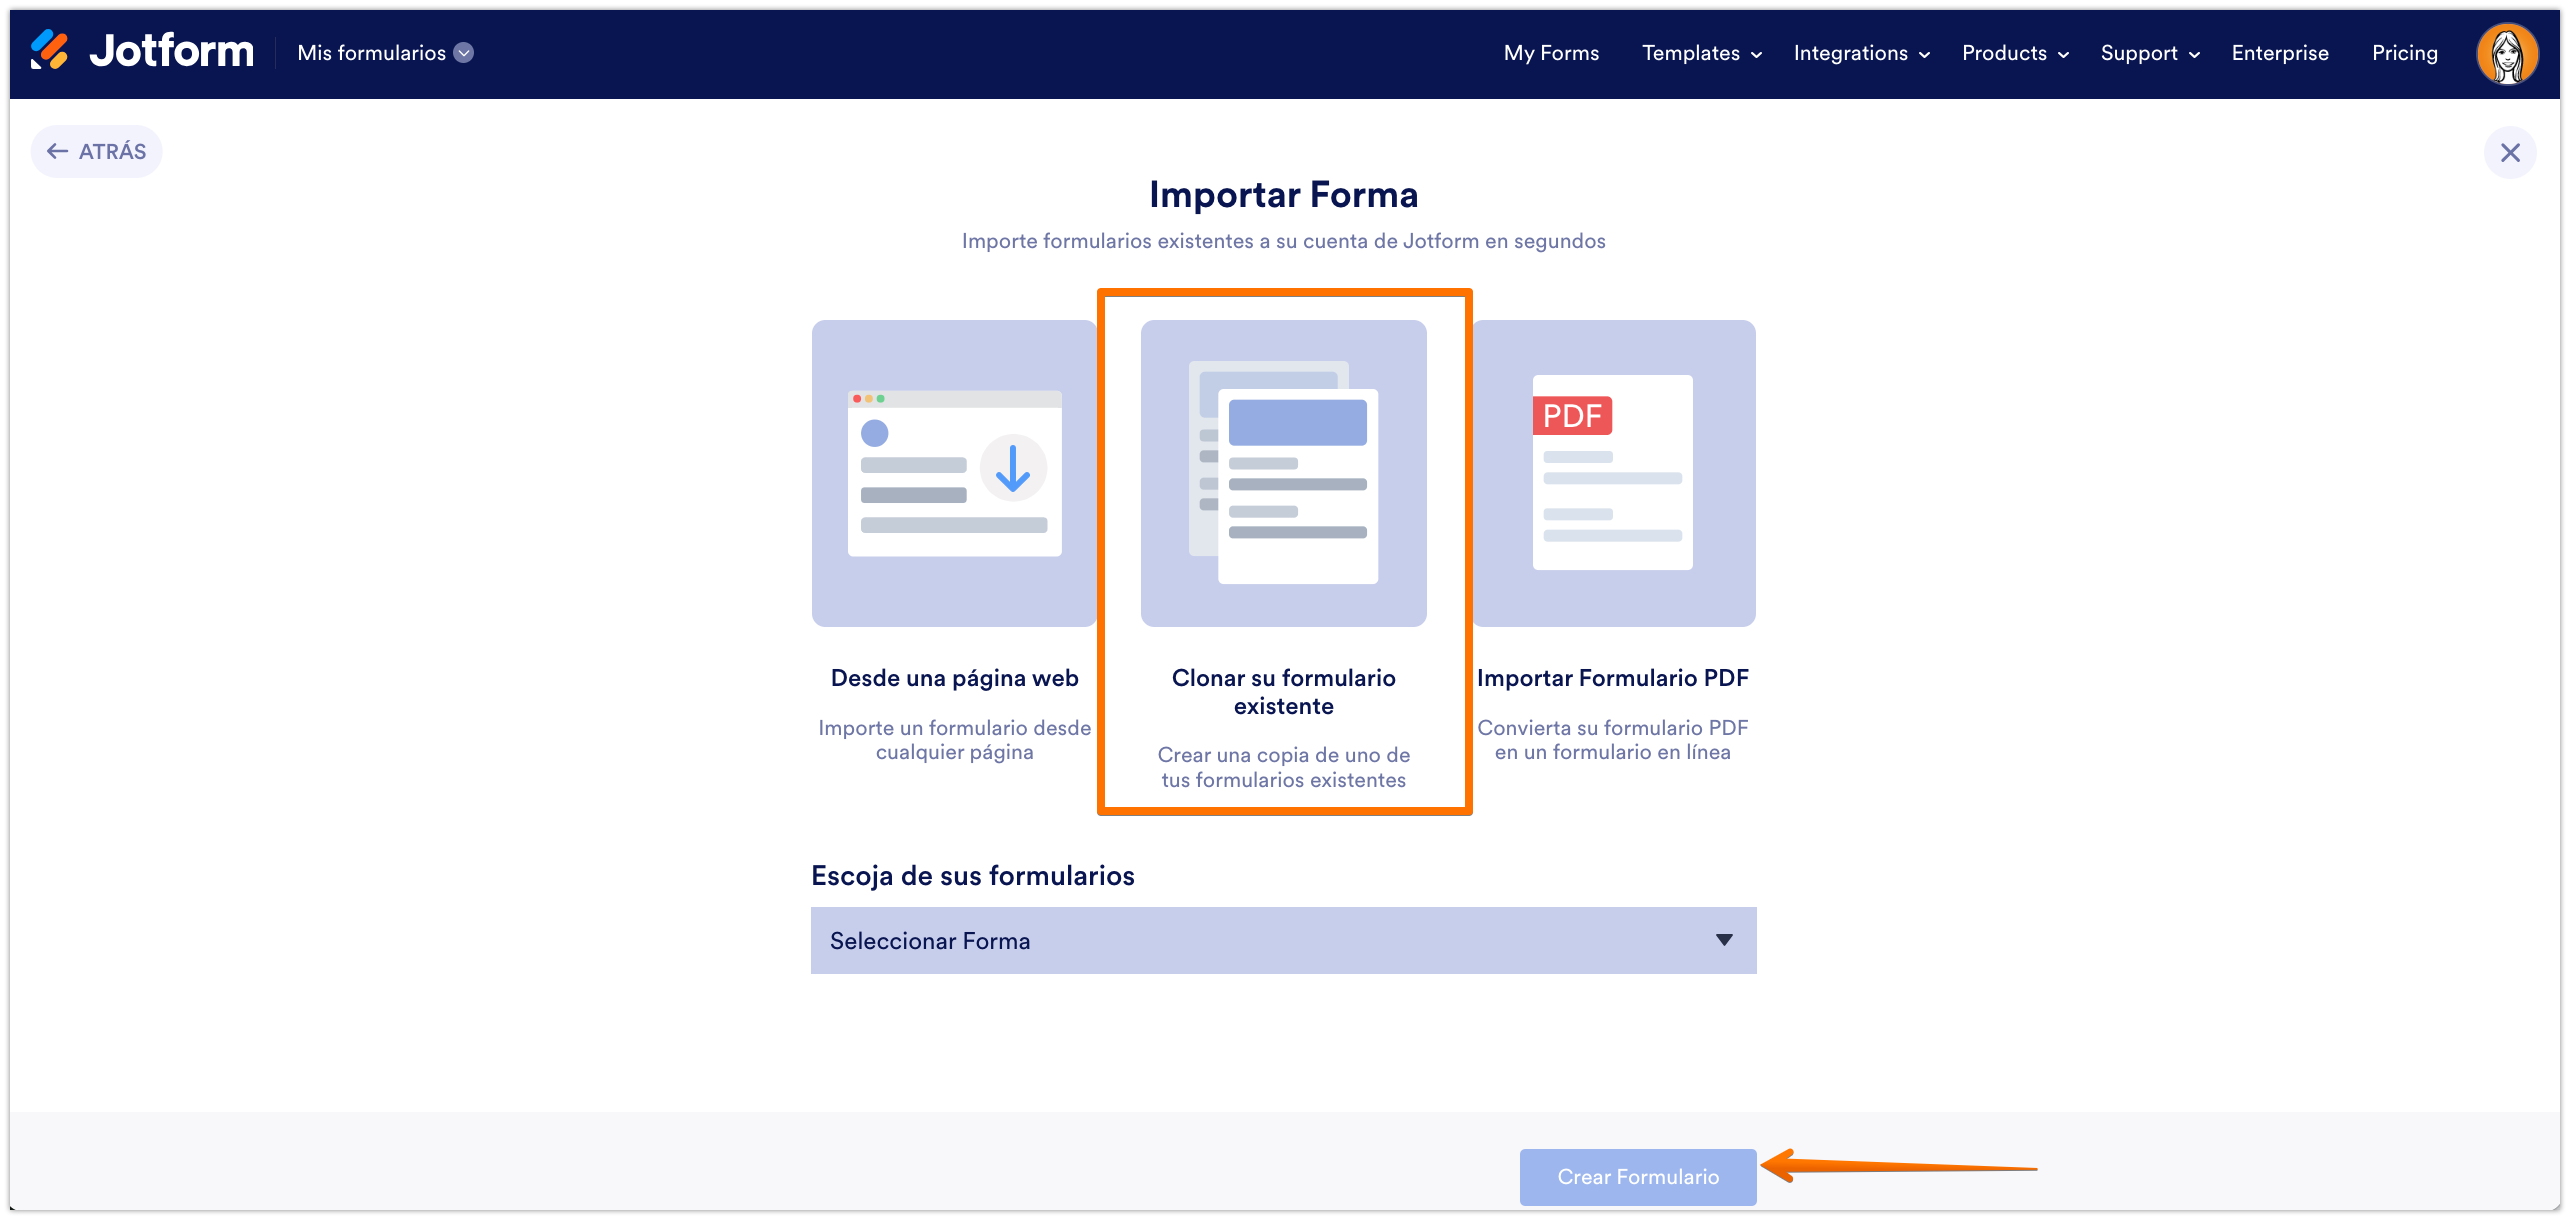Screen dimensions: 2570x1220
Task: Open the Pricing page
Action: (2404, 53)
